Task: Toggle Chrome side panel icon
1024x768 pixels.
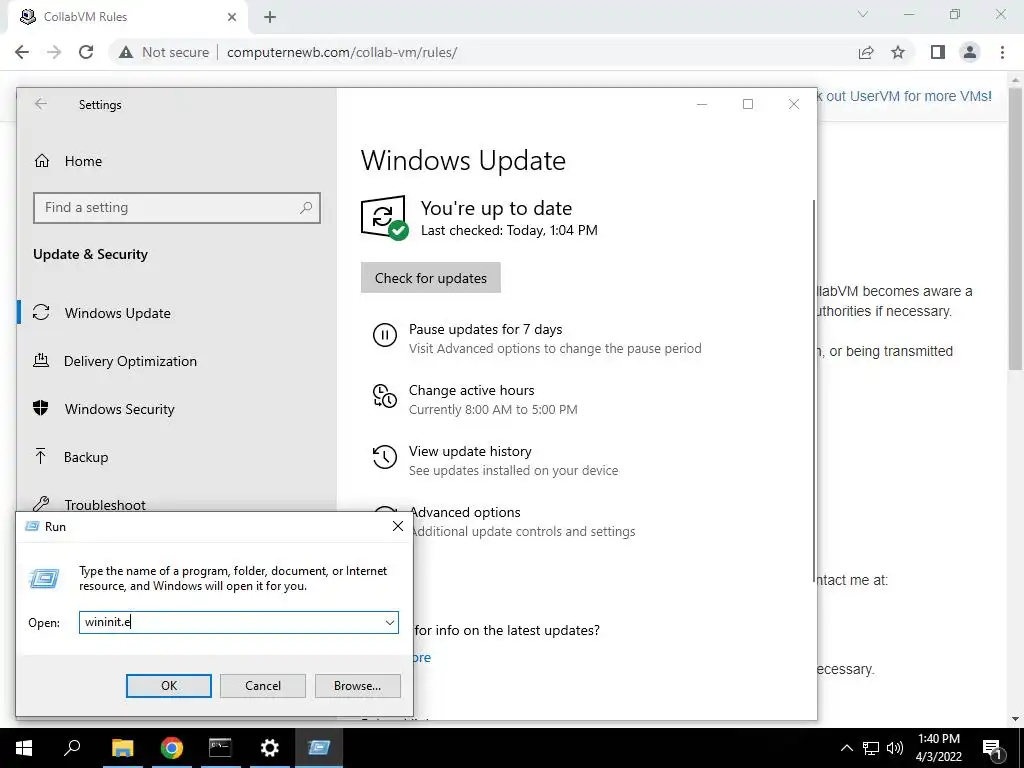Action: [938, 52]
